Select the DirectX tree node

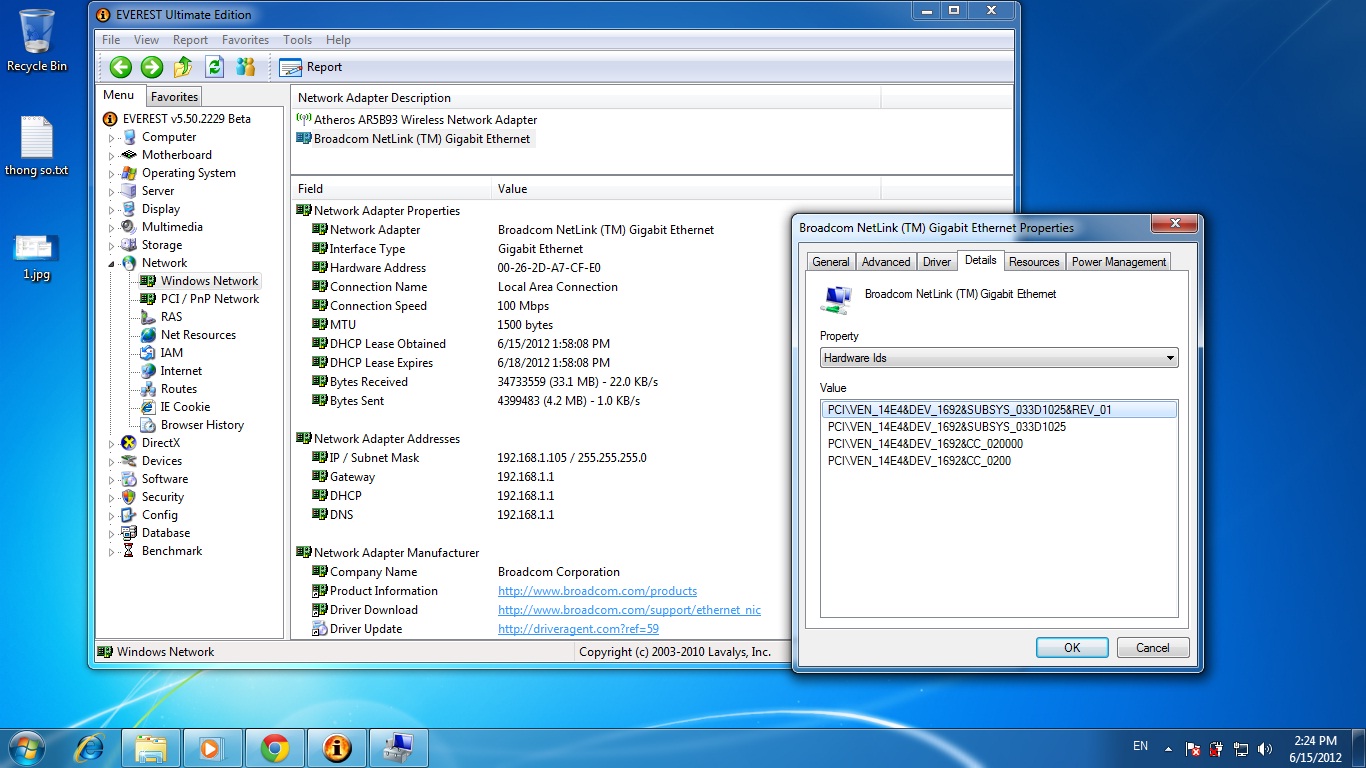[x=160, y=443]
